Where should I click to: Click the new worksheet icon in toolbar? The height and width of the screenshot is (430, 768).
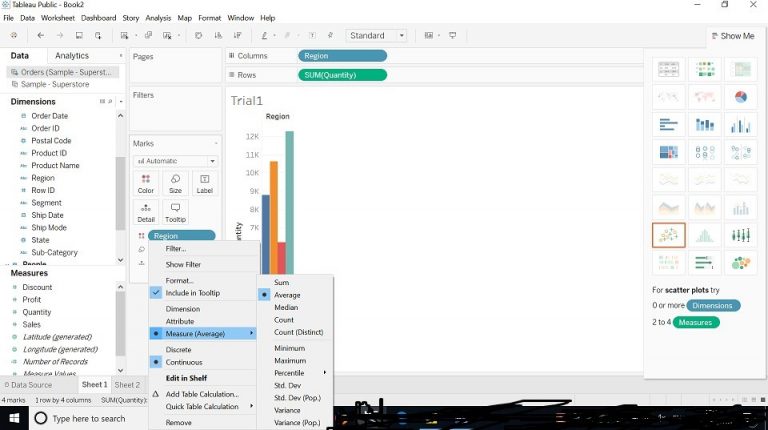124,35
